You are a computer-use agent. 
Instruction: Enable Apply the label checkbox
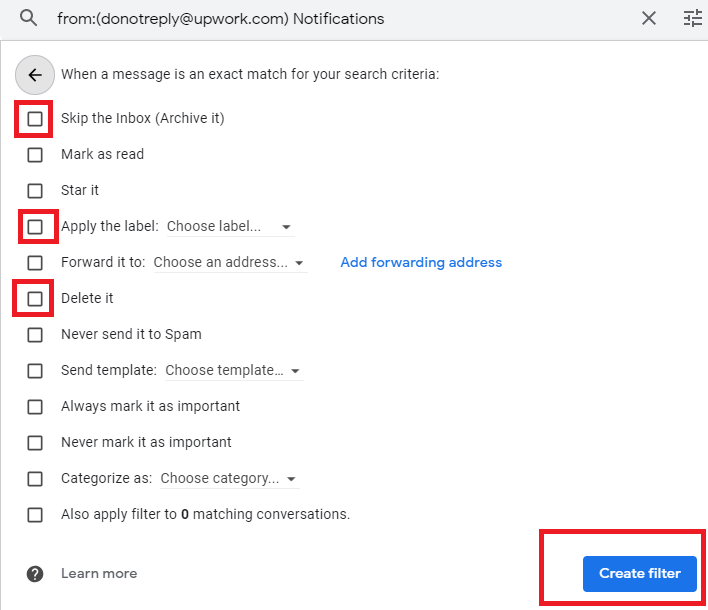[35, 227]
